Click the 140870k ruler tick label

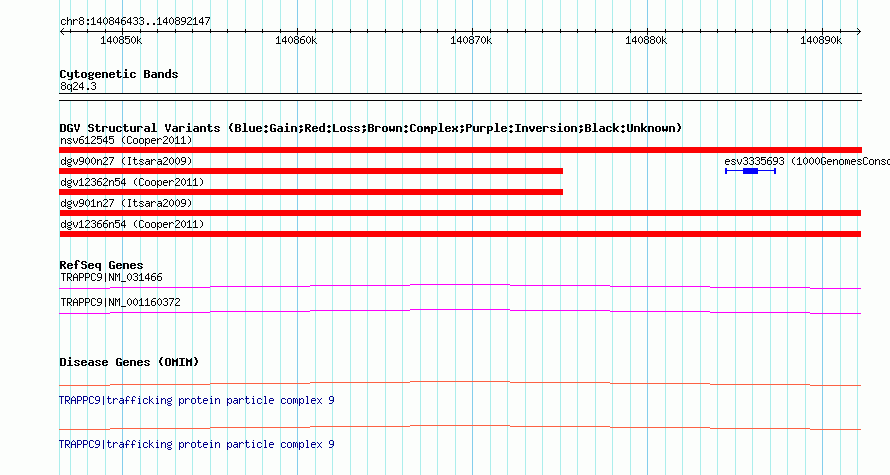(x=471, y=40)
